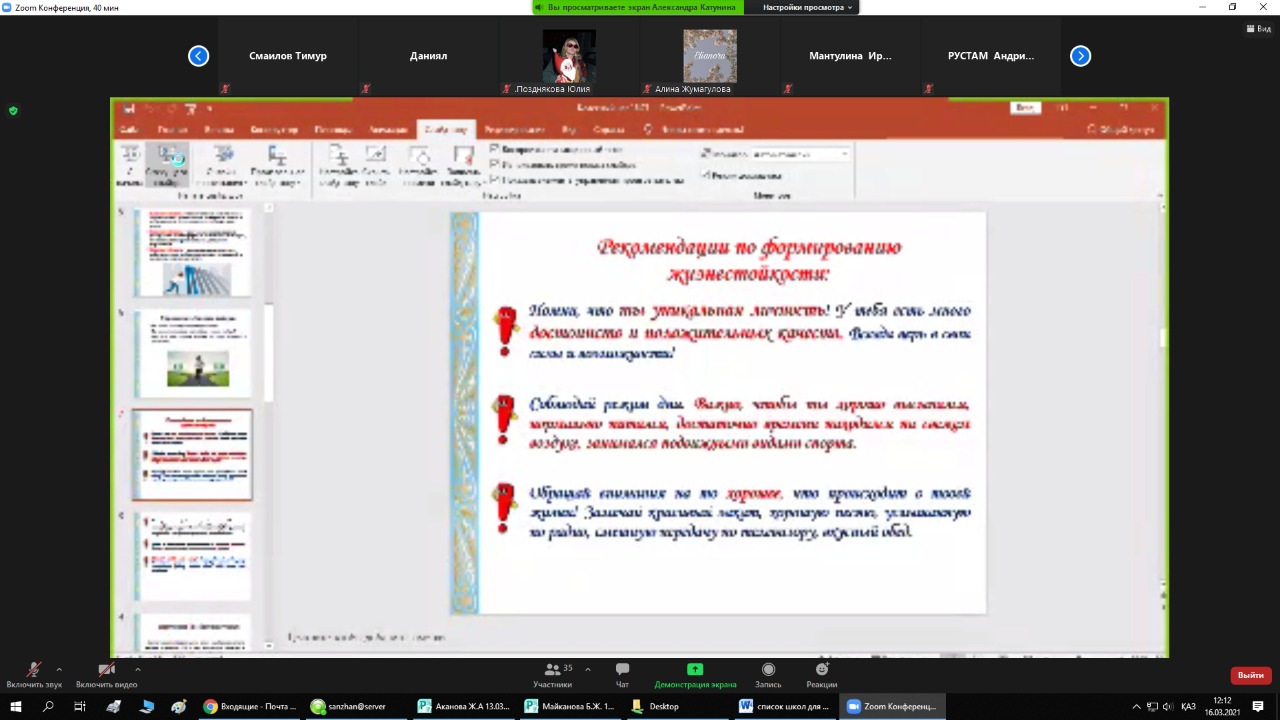Open Настройки просмотра view options dropdown
This screenshot has height=720, width=1280.
(x=808, y=7)
